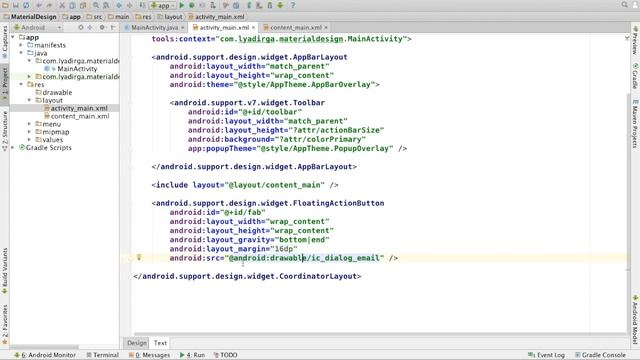This screenshot has height=360, width=640.
Task: Open the Event Log panel
Action: (x=546, y=355)
